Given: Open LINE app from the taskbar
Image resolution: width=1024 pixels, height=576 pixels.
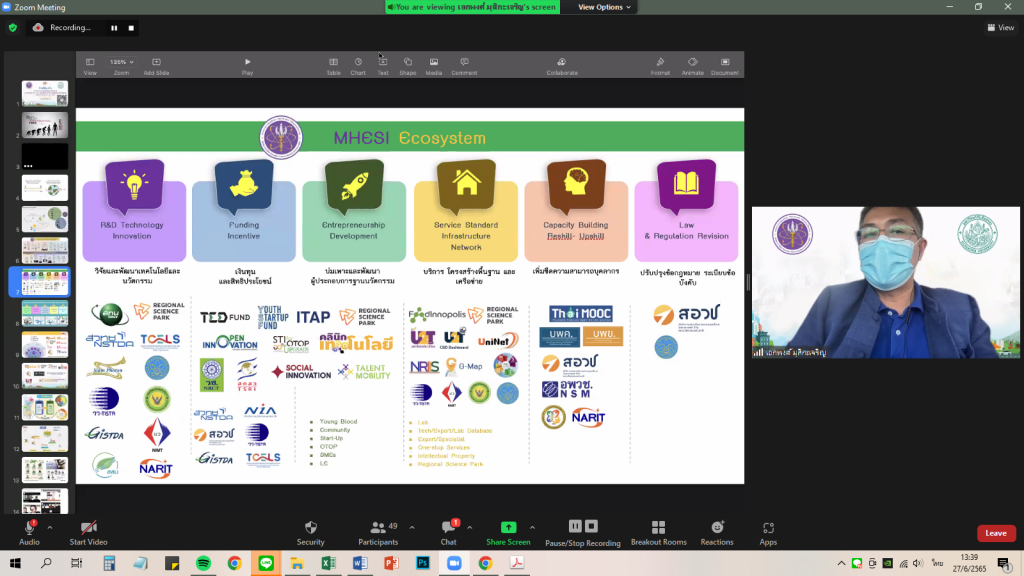Looking at the screenshot, I should [266, 563].
